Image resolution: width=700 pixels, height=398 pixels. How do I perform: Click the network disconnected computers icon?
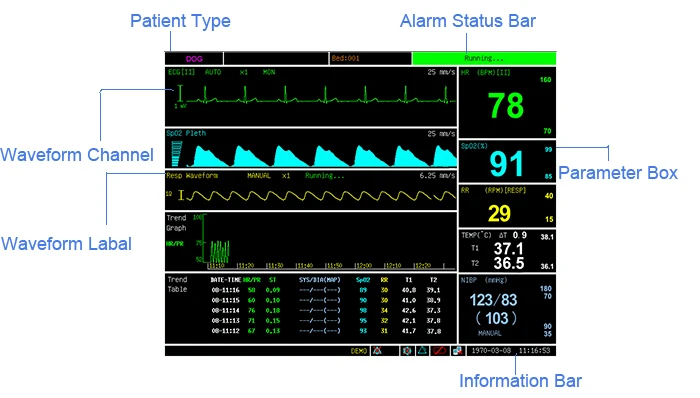tap(458, 351)
